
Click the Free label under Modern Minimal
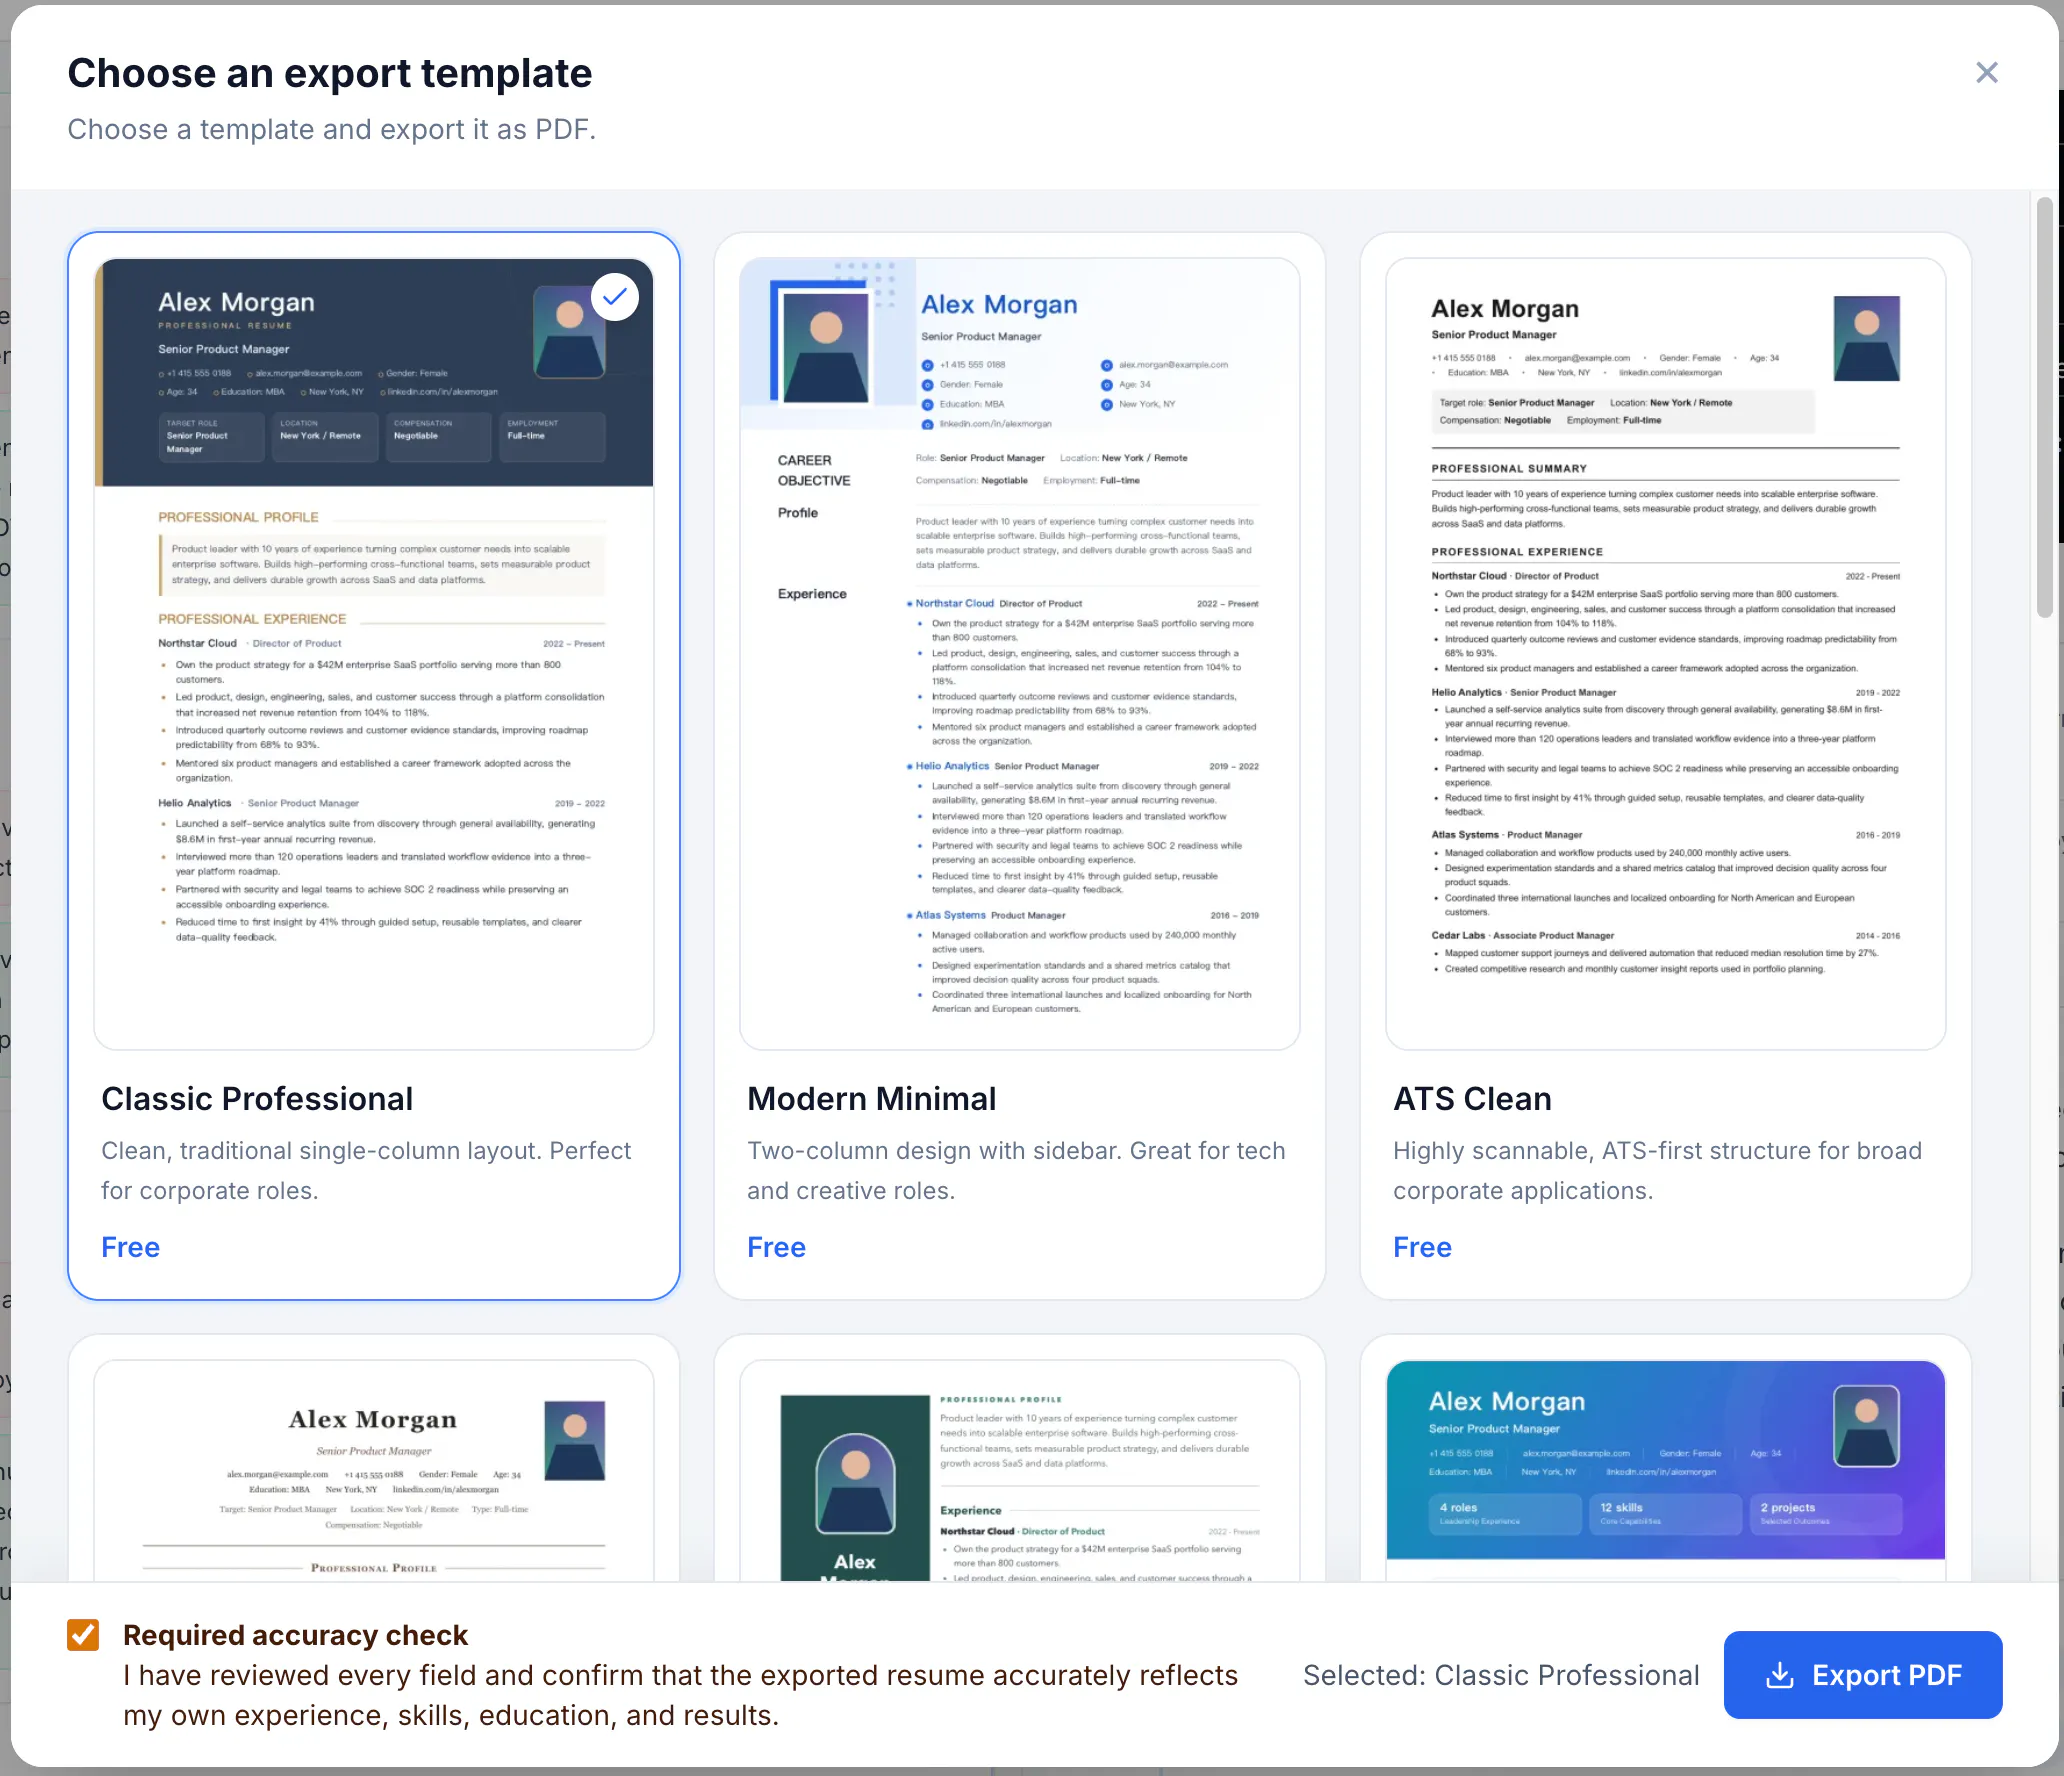pyautogui.click(x=776, y=1247)
